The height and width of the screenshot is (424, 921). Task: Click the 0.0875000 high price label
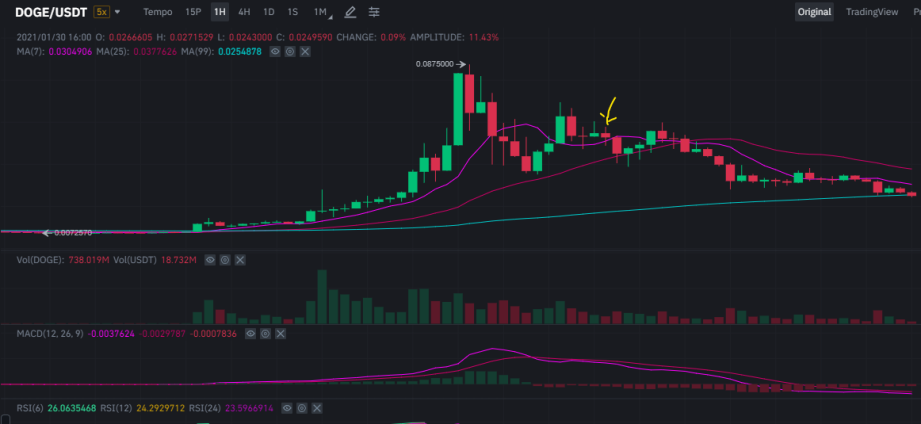point(435,64)
